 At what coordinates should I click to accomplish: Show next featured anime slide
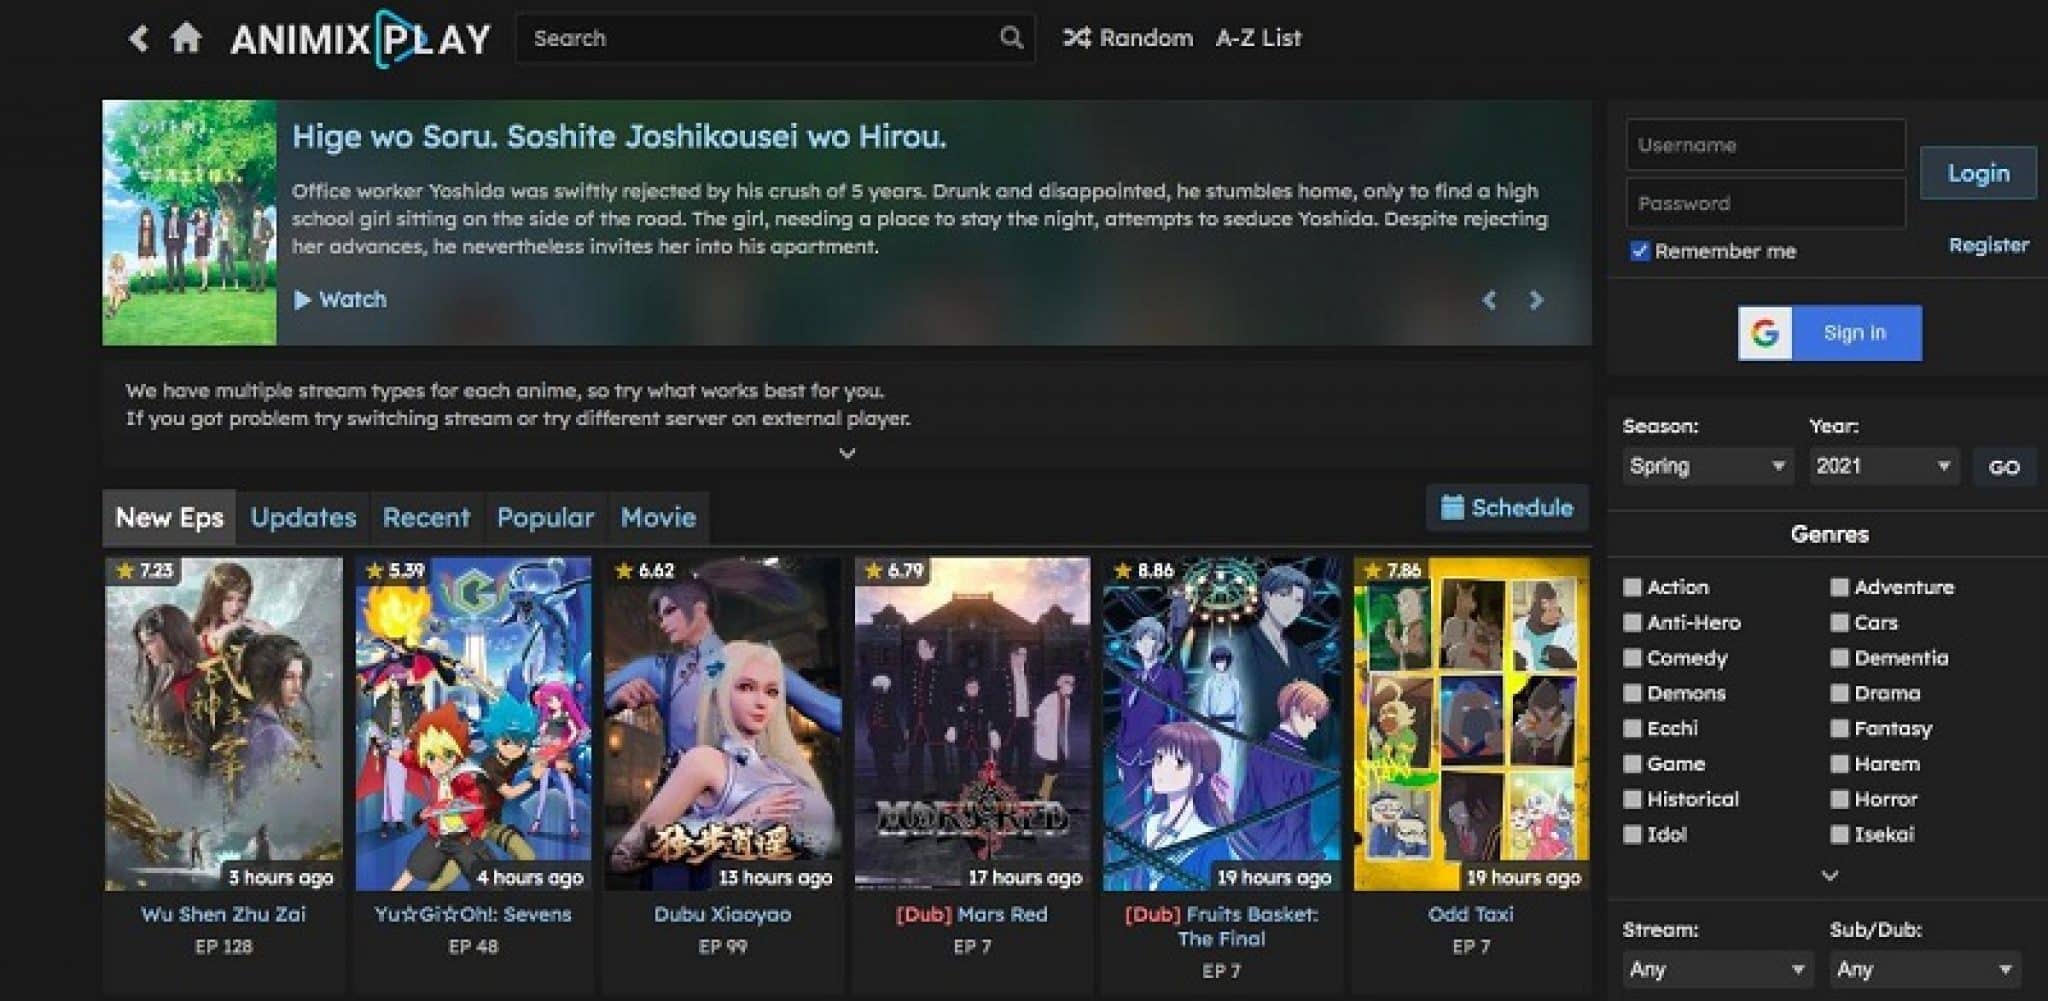pos(1537,300)
